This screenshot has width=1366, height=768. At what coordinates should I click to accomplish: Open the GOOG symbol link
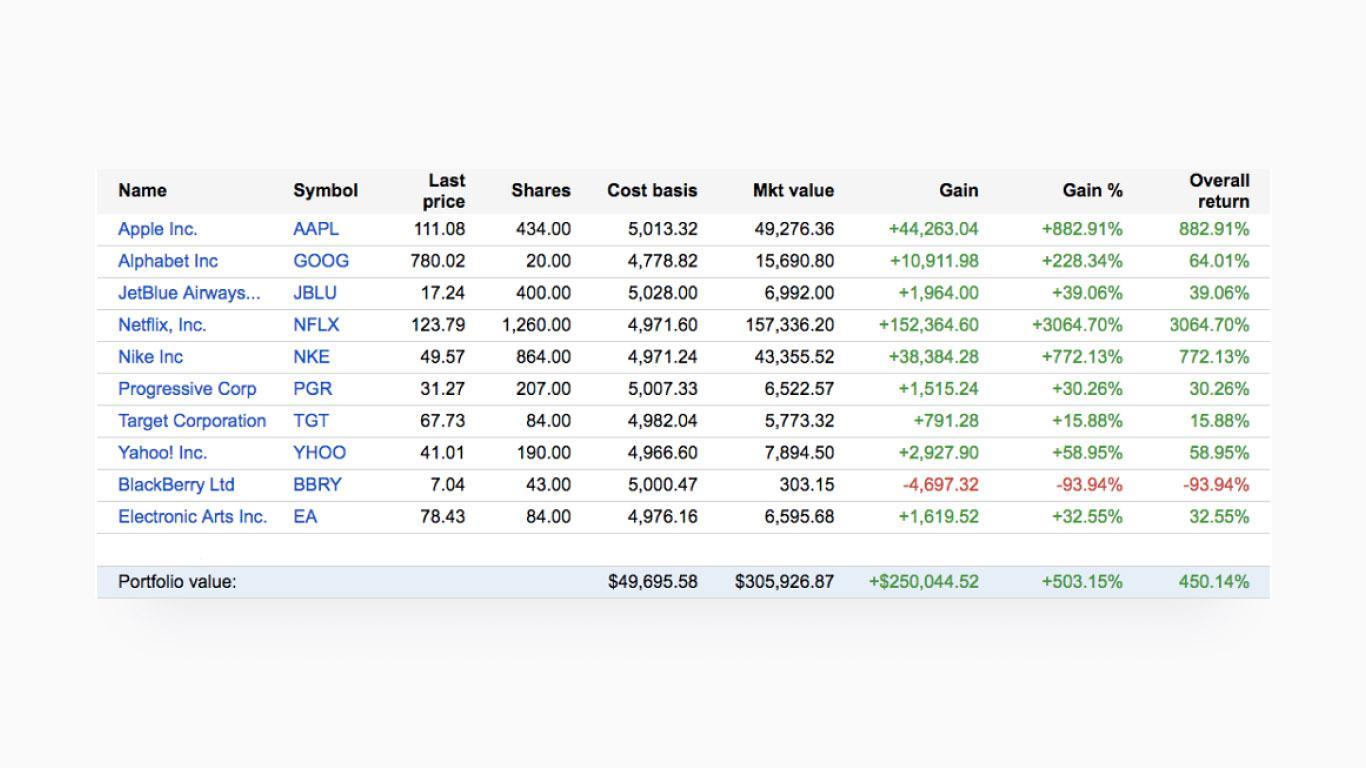321,261
